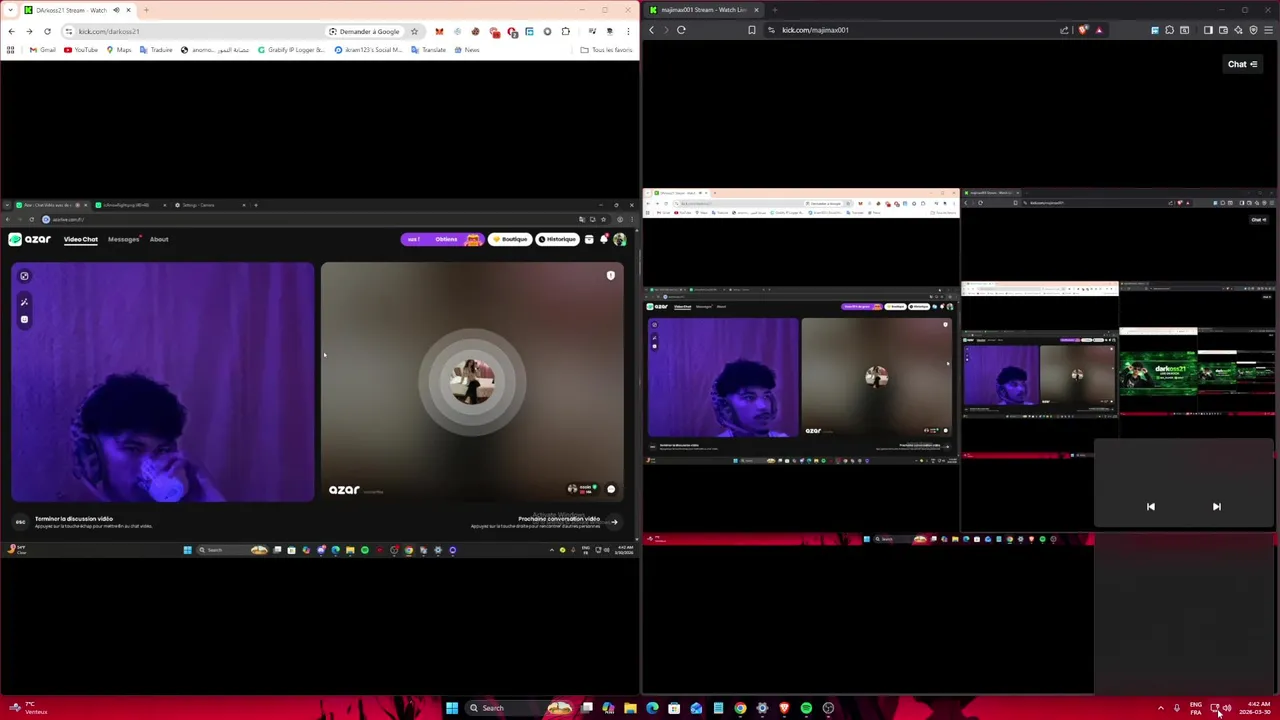Open Chrome's media control button

(592, 31)
